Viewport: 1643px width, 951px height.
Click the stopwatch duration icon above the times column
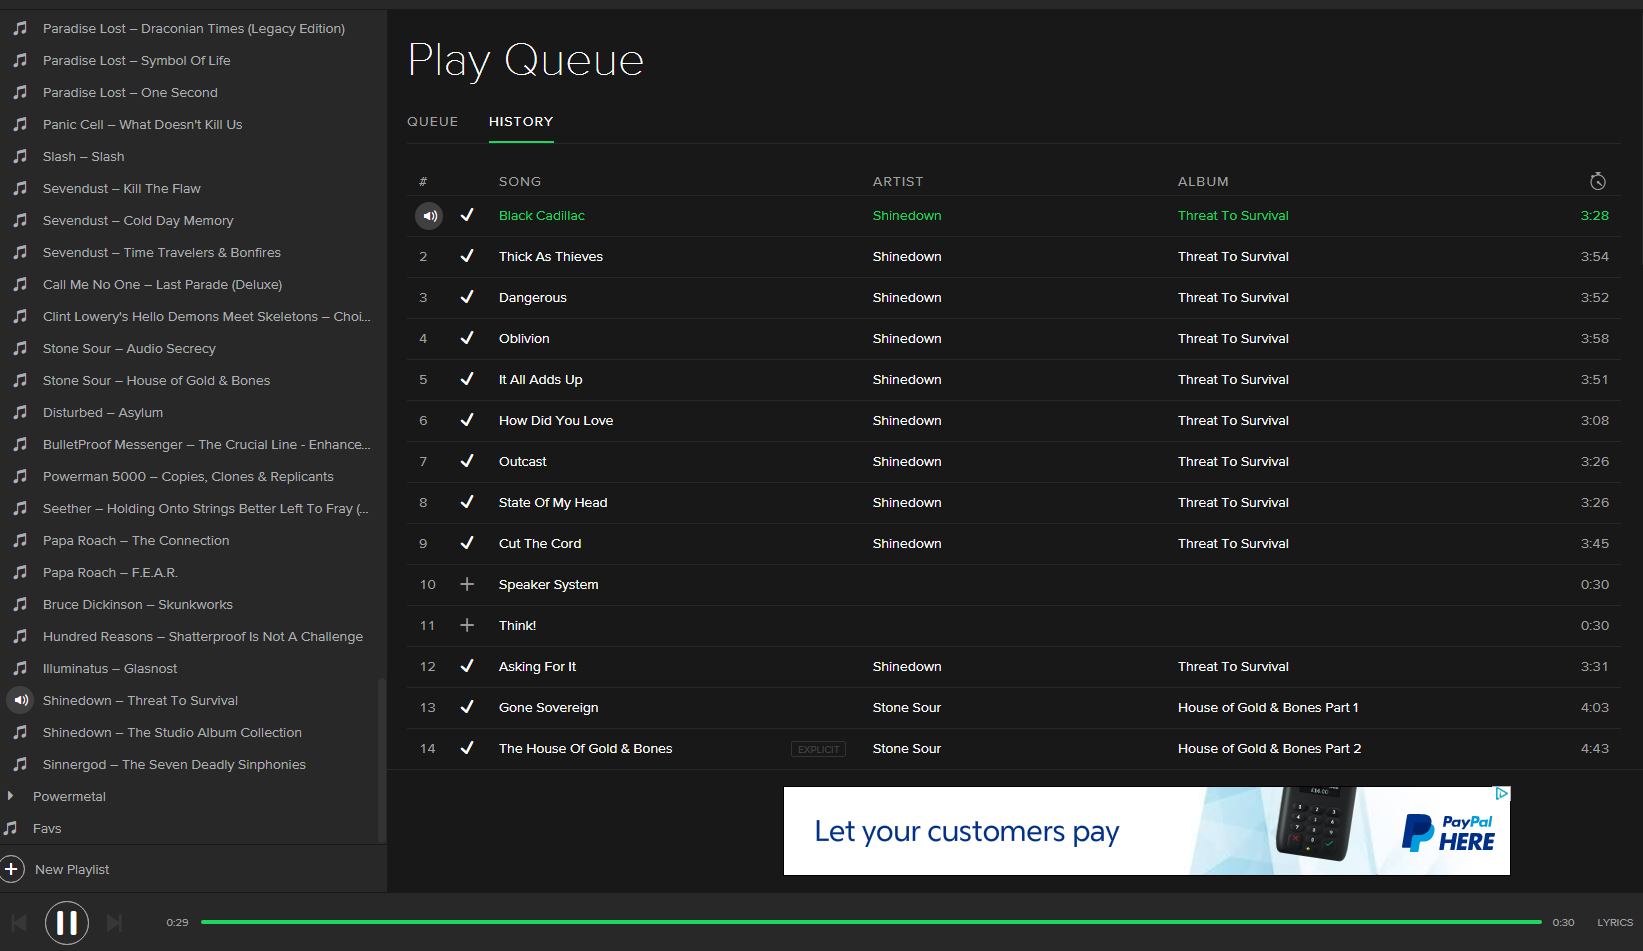1597,181
